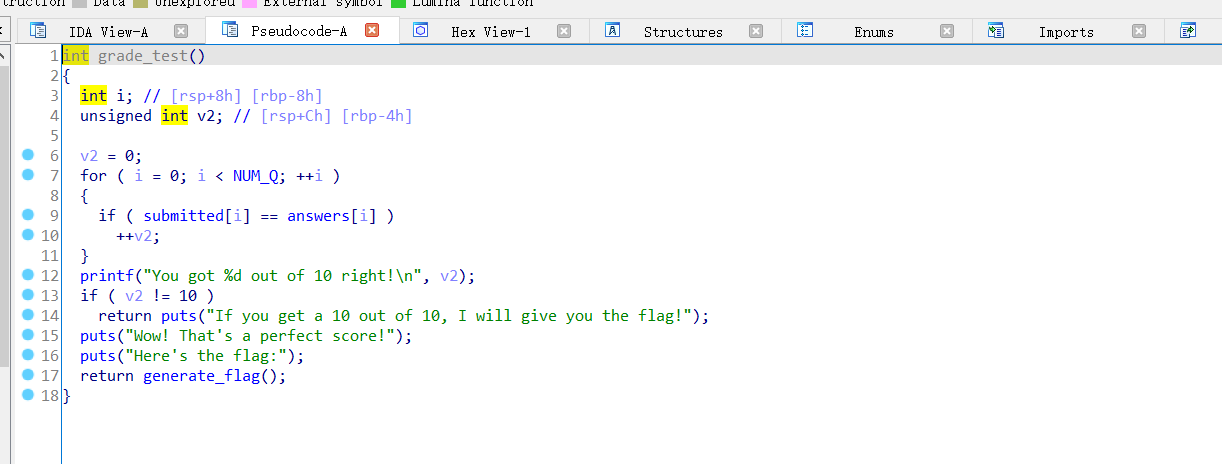Image resolution: width=1222 pixels, height=464 pixels.
Task: Click puts on line 16
Action: pos(98,356)
